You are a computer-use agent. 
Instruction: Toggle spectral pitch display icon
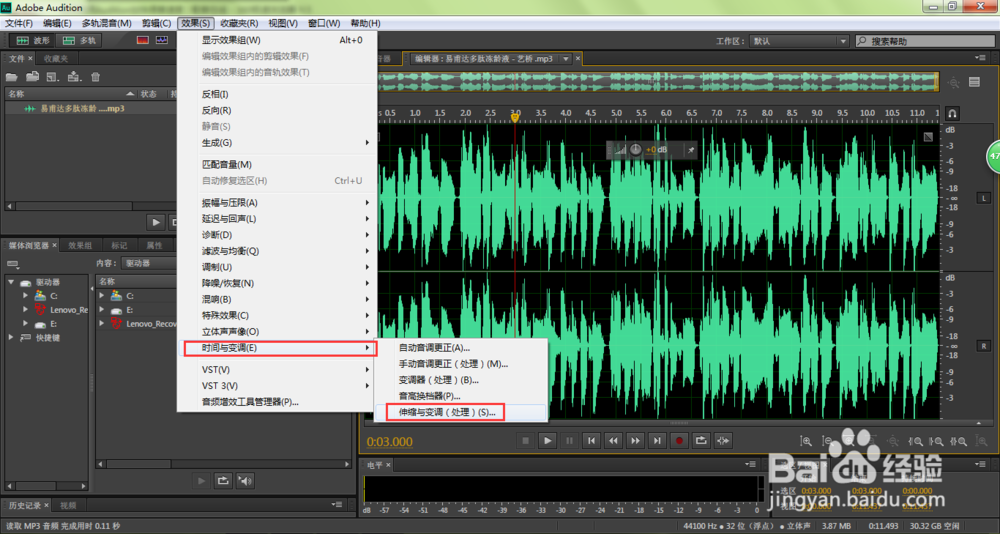[161, 41]
